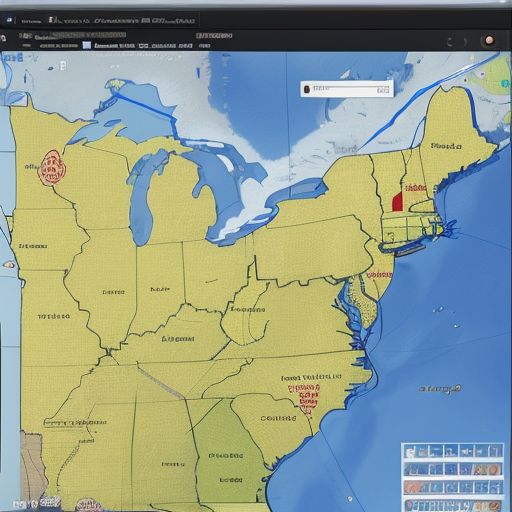The image size is (512, 512).
Task: Click the small icon at the far left of the tab strip
Action: tap(9, 20)
